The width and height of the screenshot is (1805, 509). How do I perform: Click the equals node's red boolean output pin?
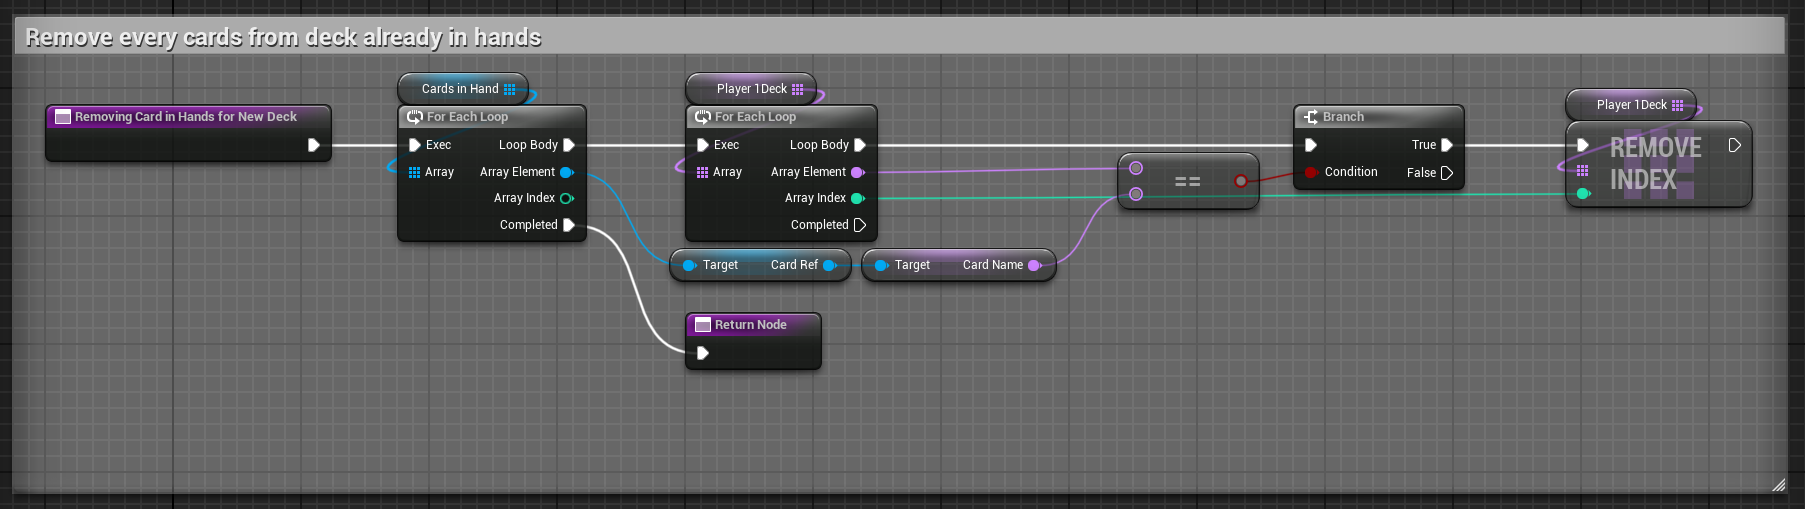tap(1240, 181)
